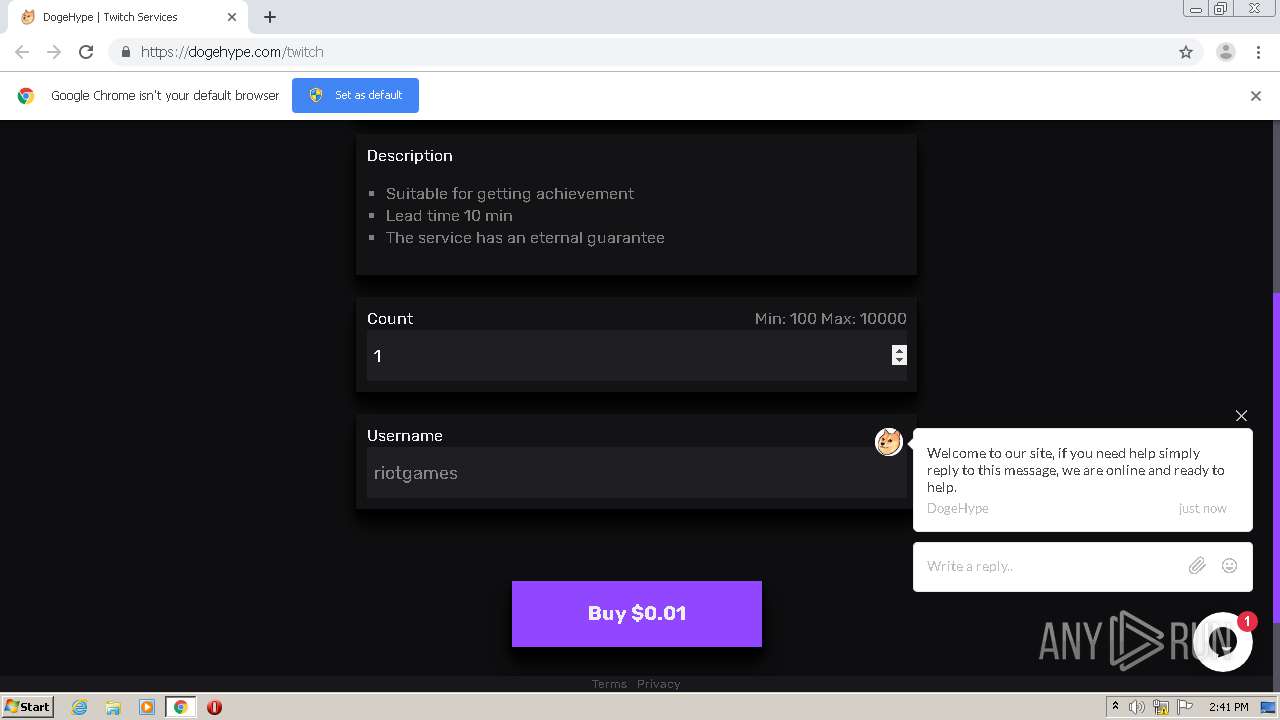Click the welcome message text in chat

point(1076,470)
